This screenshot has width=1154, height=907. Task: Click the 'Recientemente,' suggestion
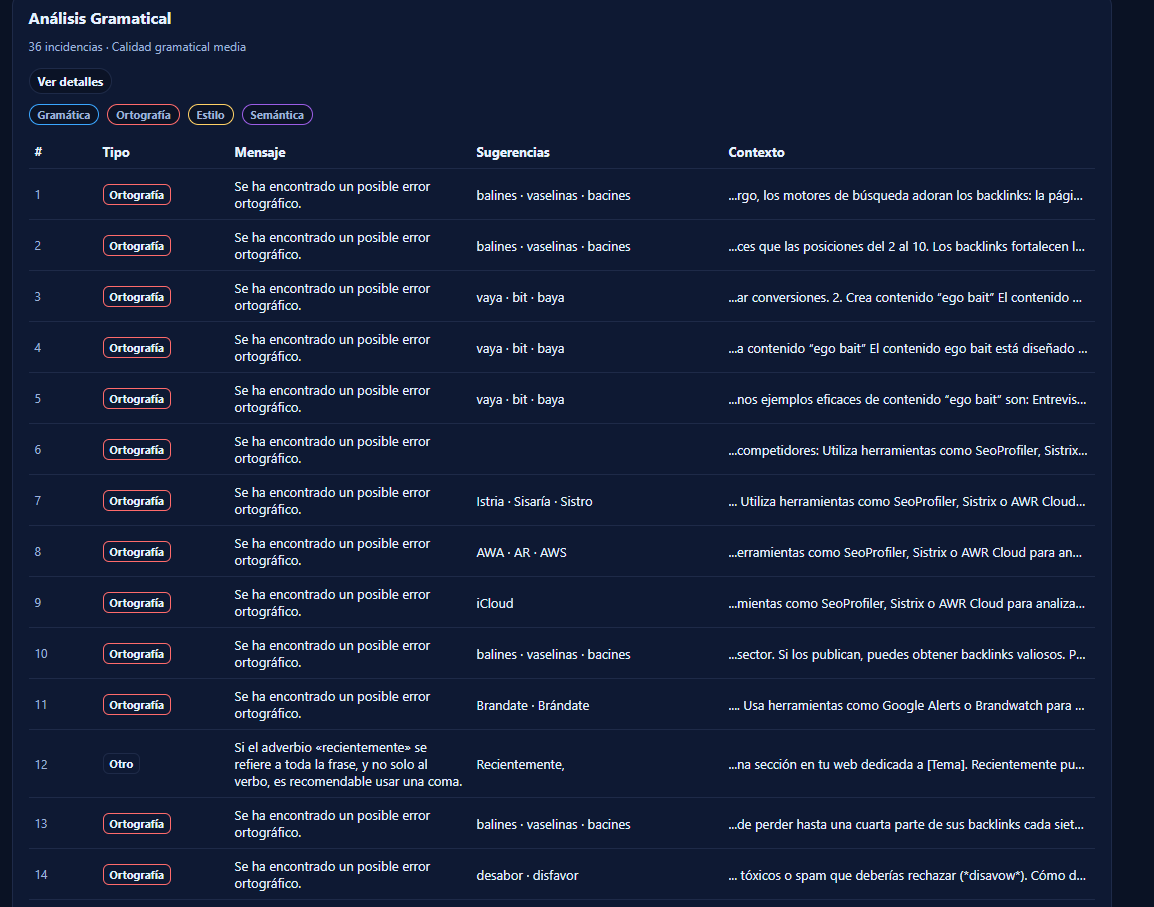coord(520,764)
